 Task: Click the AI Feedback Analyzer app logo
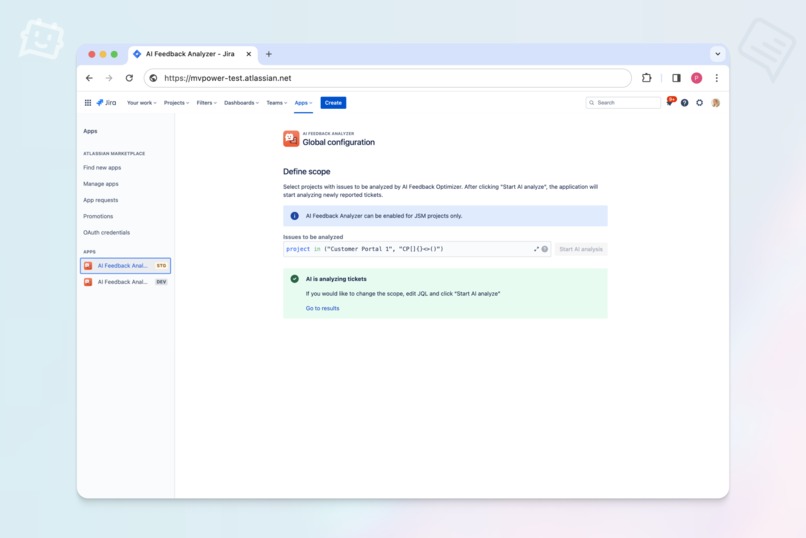pyautogui.click(x=291, y=139)
